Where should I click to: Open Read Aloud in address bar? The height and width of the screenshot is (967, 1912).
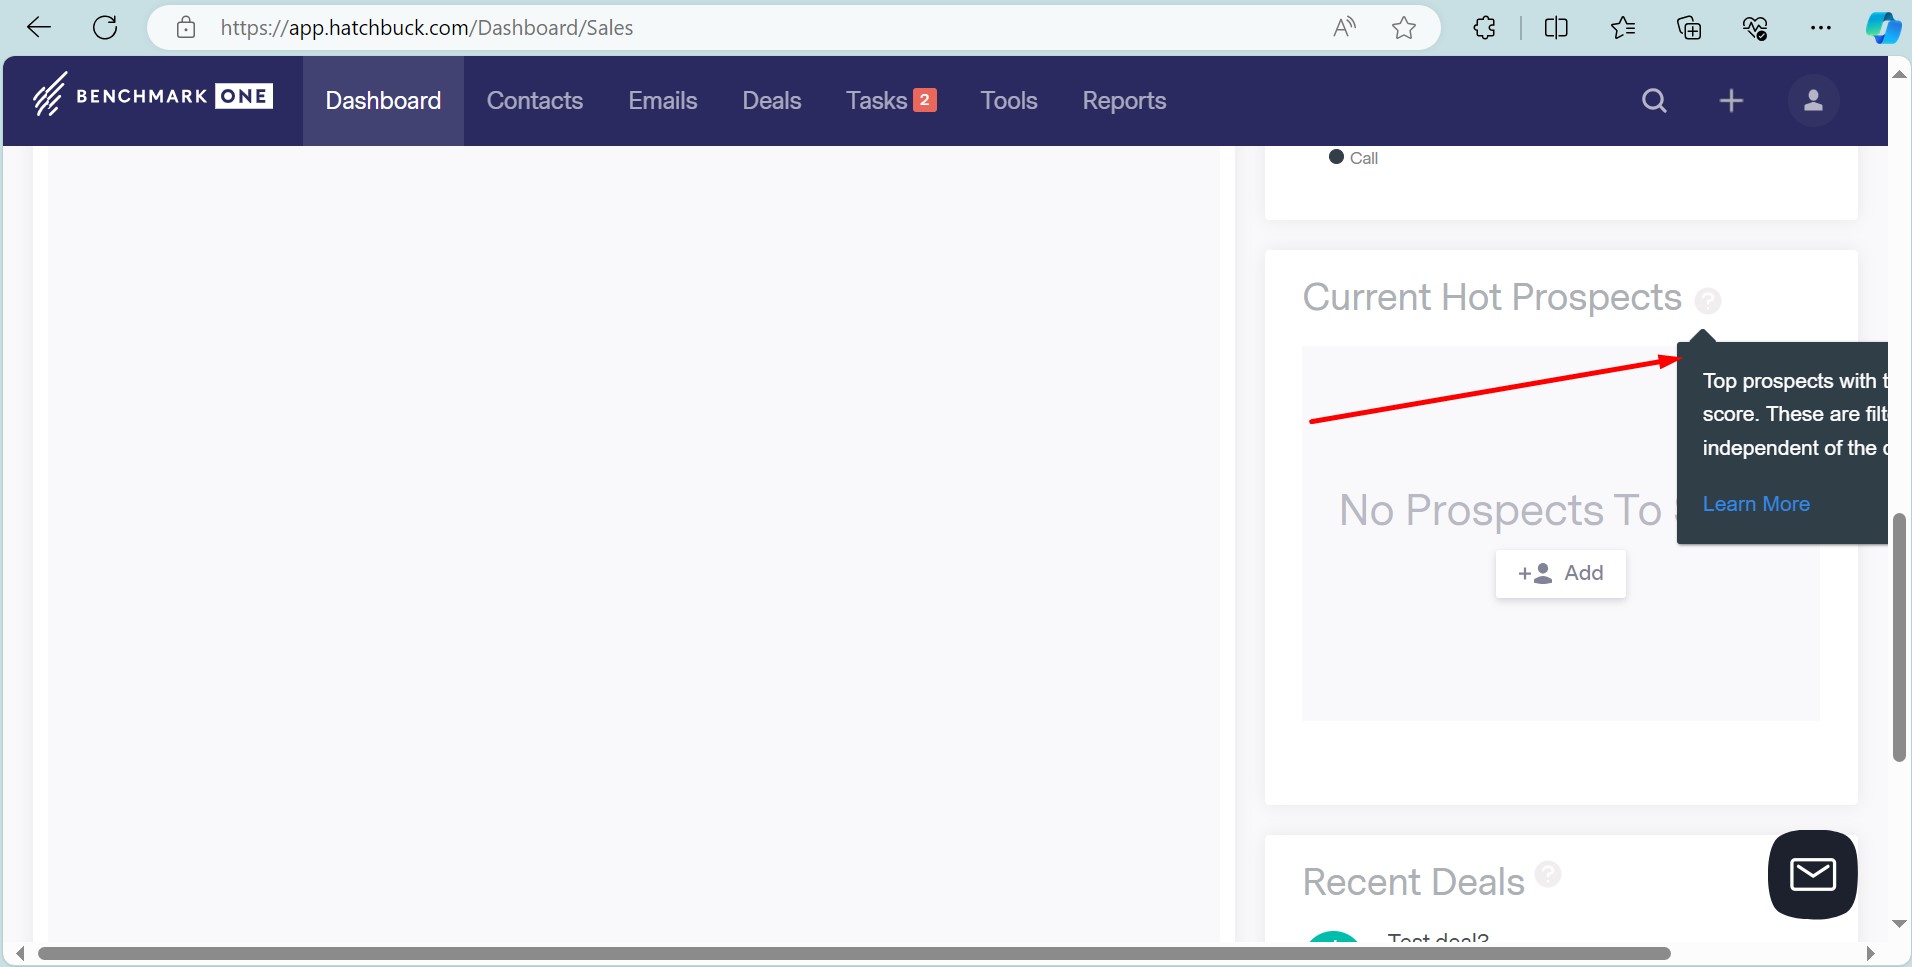coord(1345,28)
